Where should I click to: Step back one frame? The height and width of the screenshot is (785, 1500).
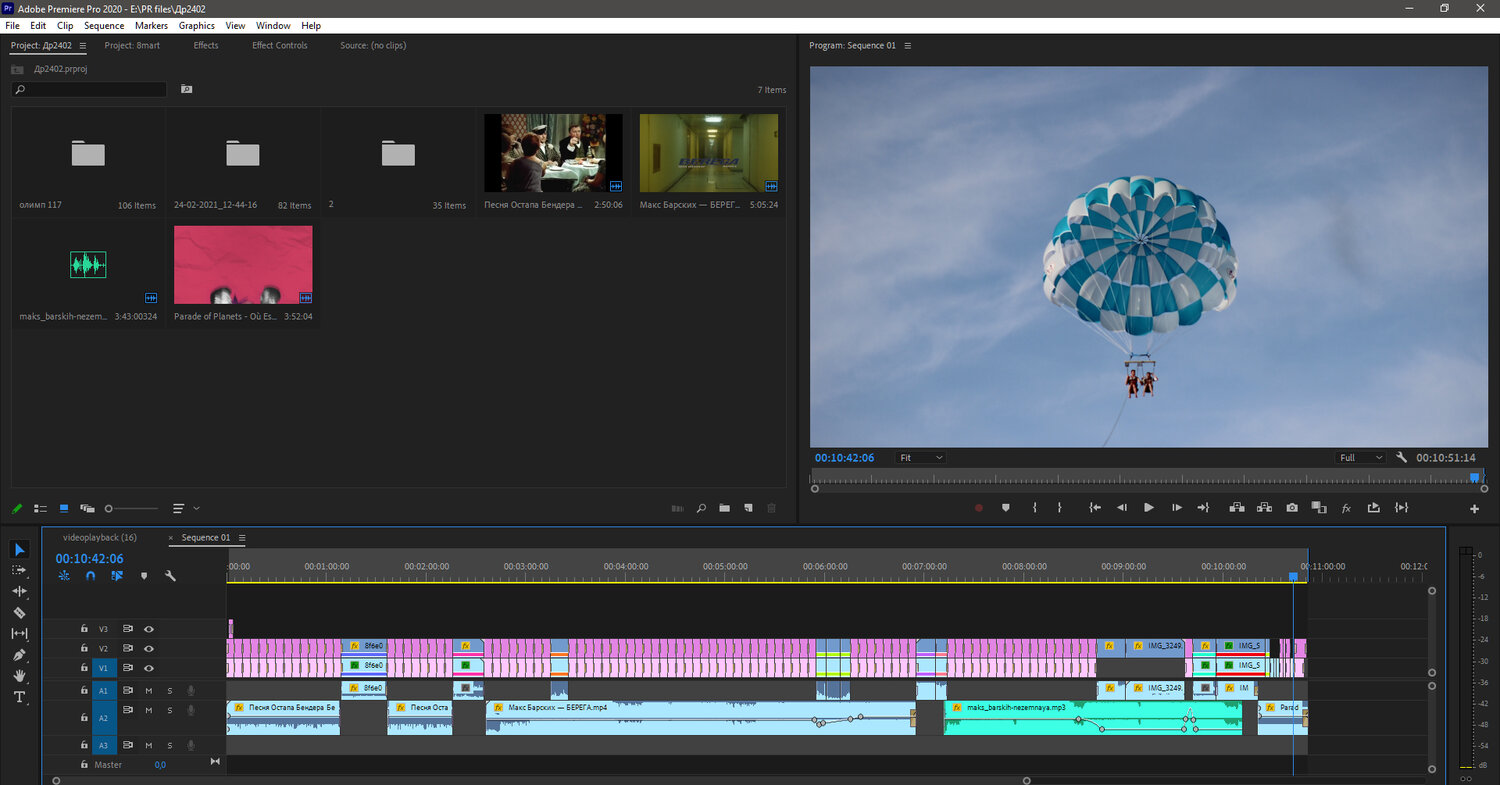pyautogui.click(x=1122, y=508)
